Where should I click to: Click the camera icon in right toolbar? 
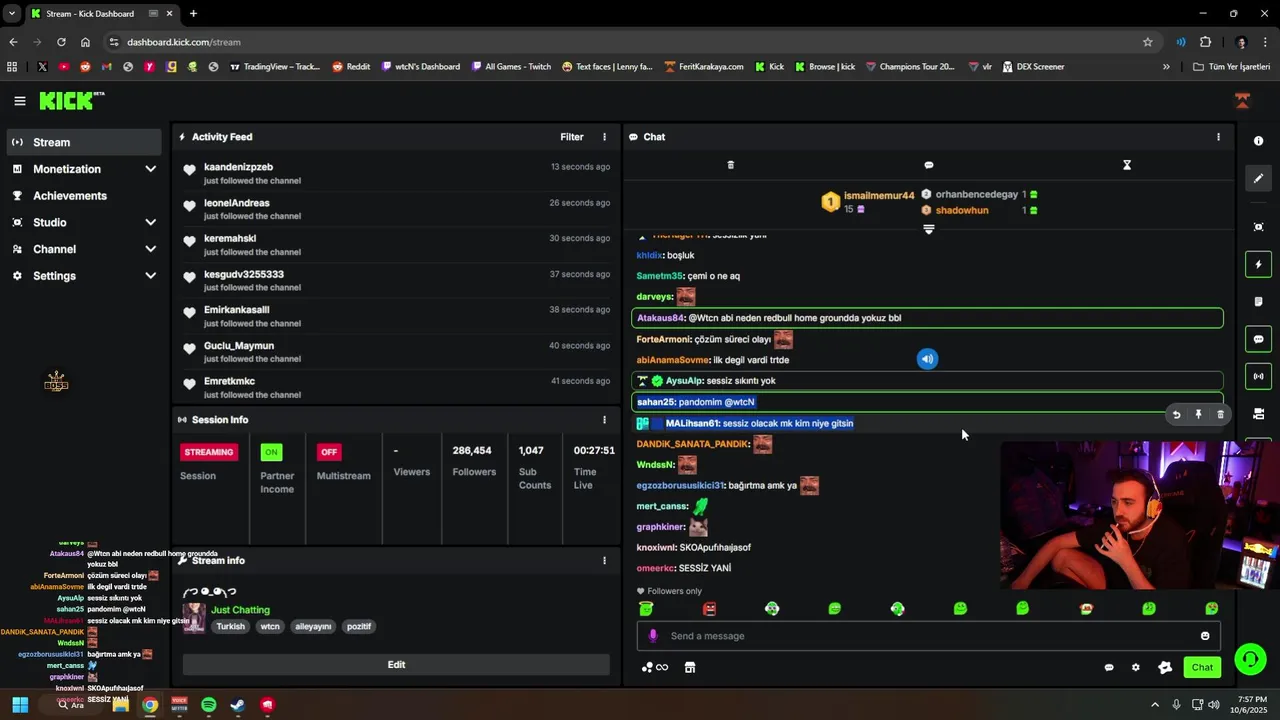(x=1258, y=414)
